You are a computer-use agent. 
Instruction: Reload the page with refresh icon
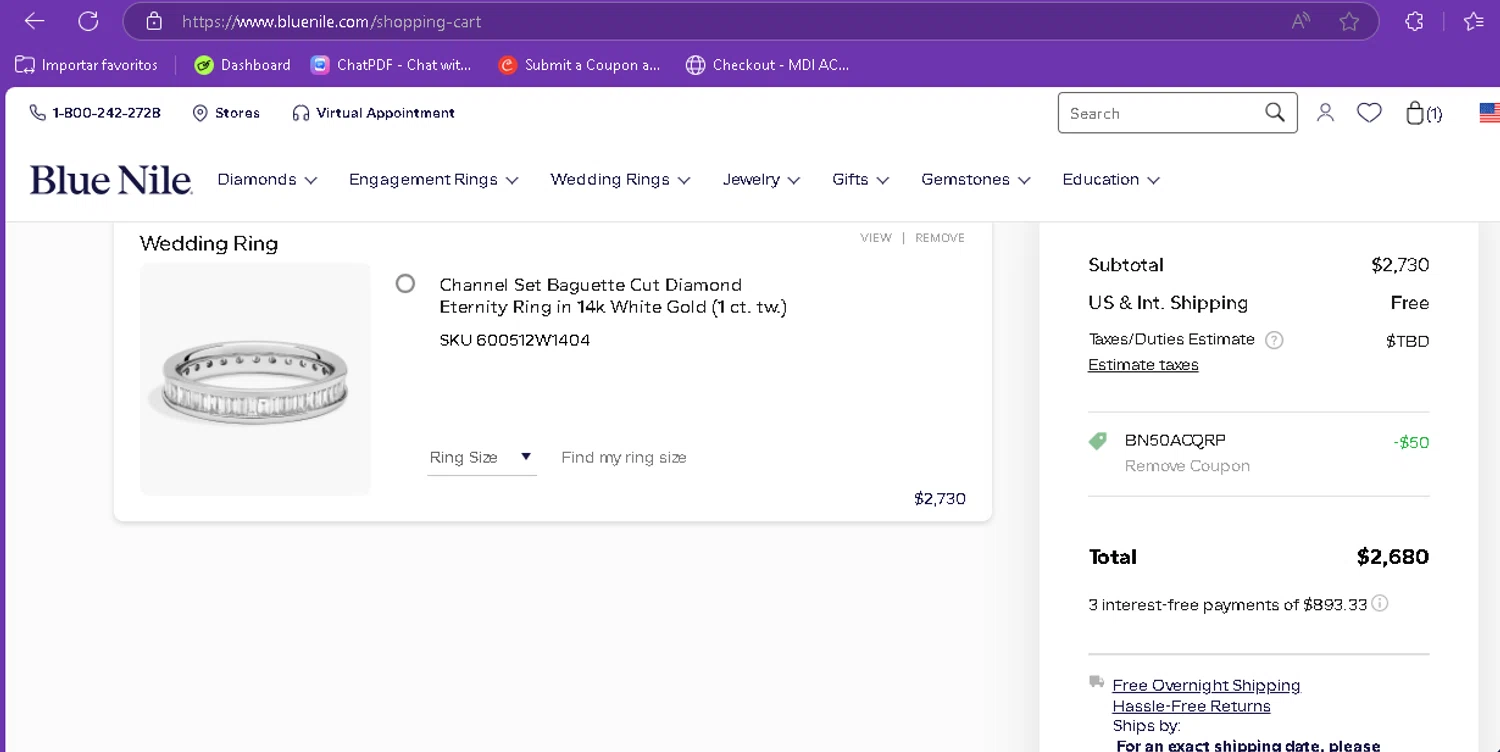click(x=88, y=21)
